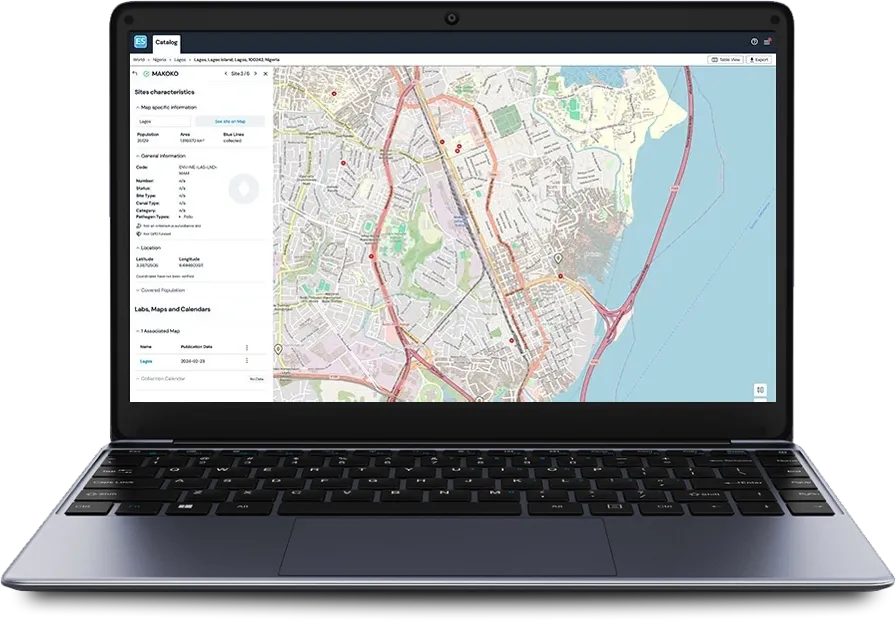Click the GPEI funding icon
896x621 pixels.
tap(139, 234)
